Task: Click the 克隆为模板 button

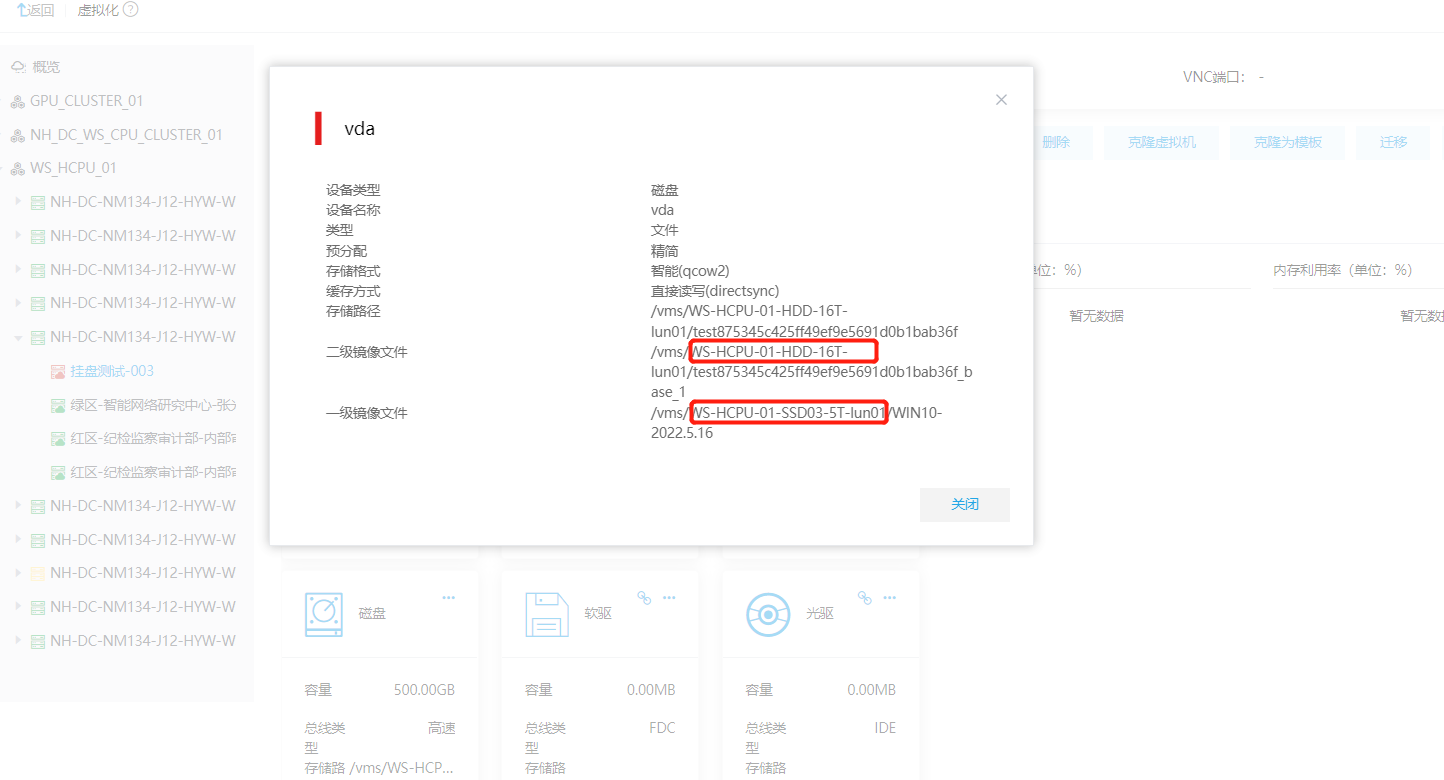Action: tap(1288, 142)
